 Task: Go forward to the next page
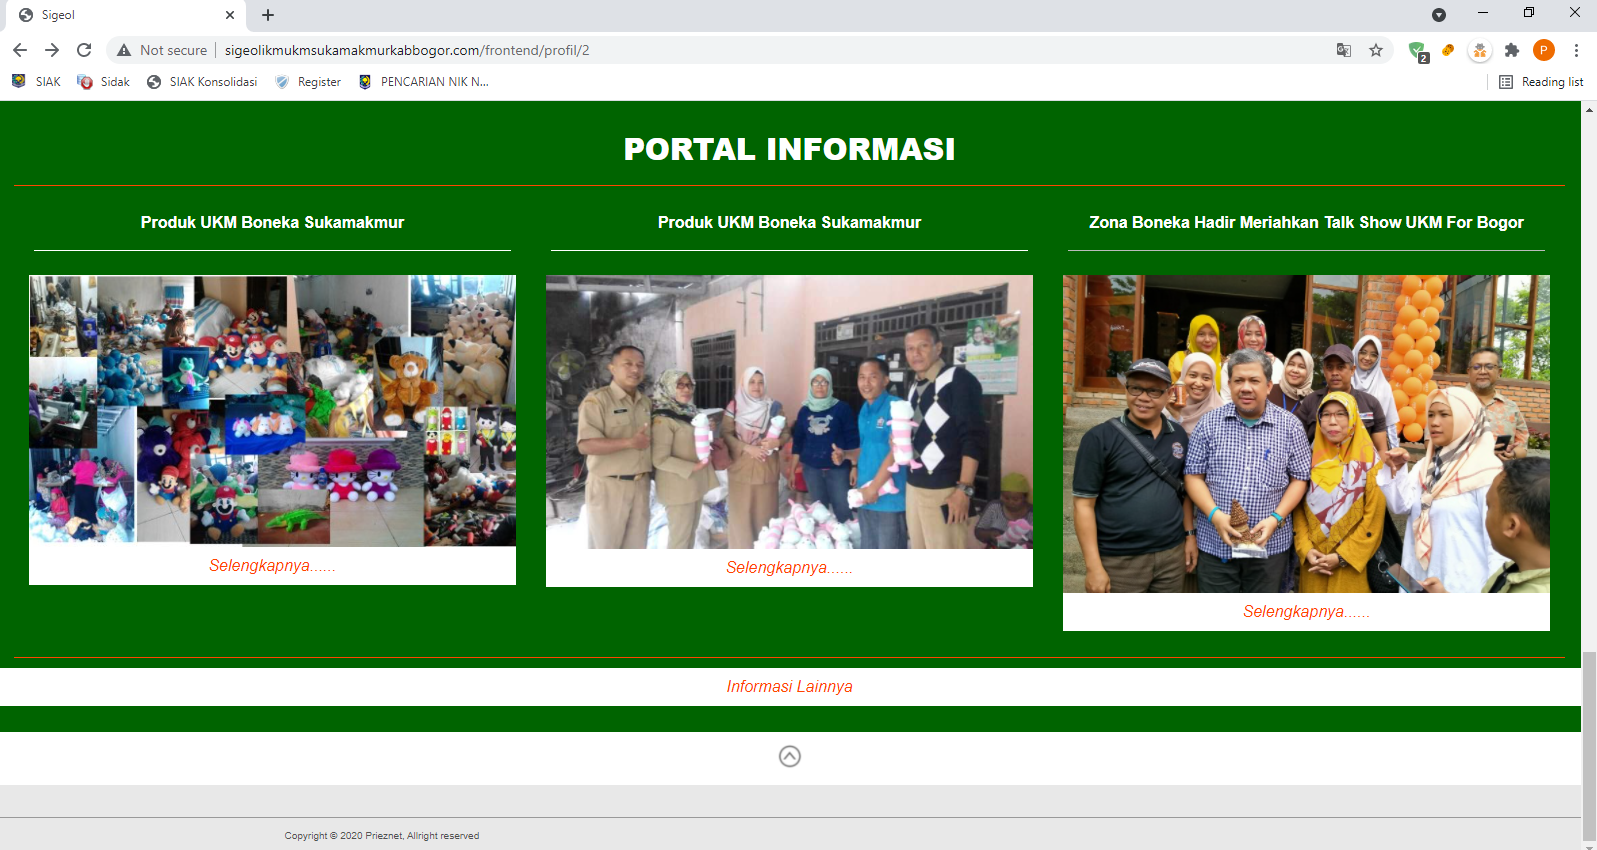52,50
